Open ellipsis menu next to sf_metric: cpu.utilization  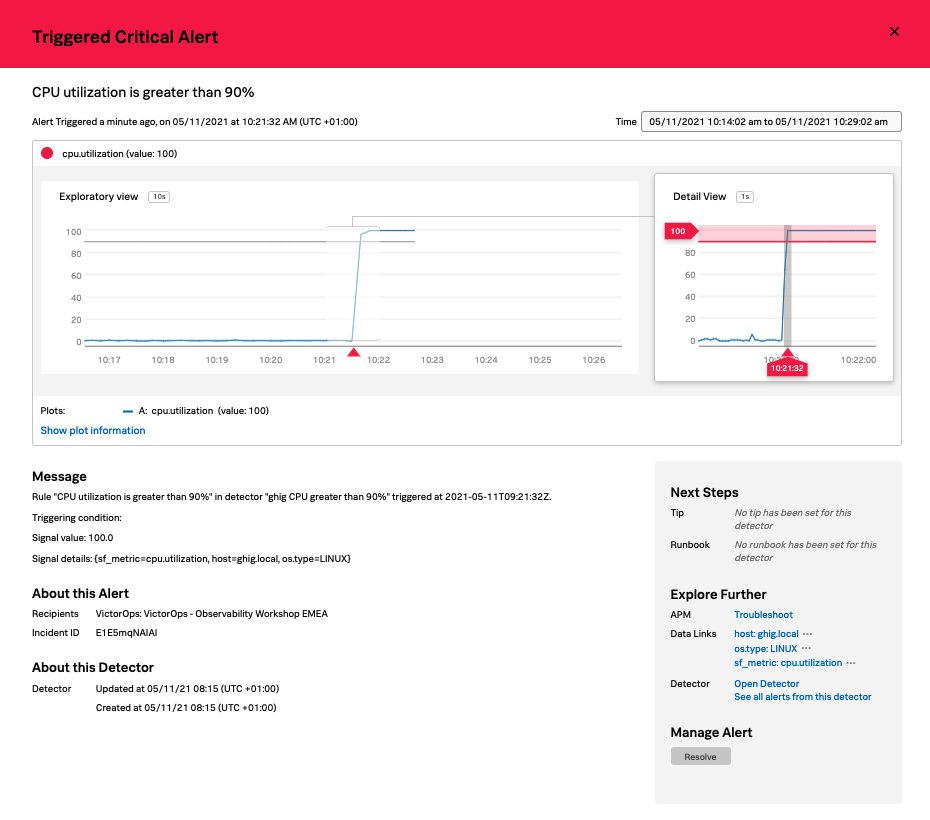tap(851, 663)
